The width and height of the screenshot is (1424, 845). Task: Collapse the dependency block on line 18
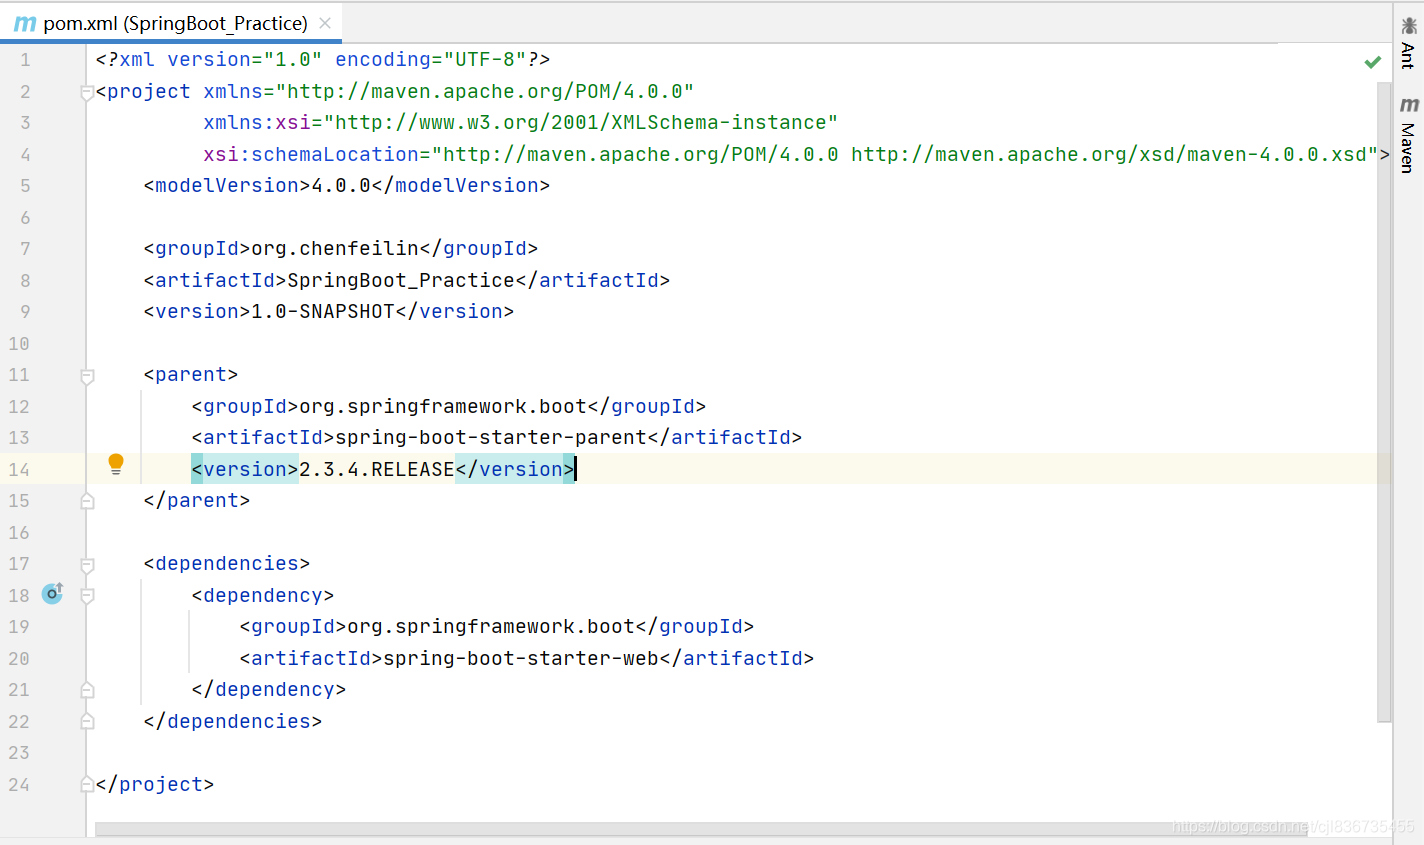point(87,596)
